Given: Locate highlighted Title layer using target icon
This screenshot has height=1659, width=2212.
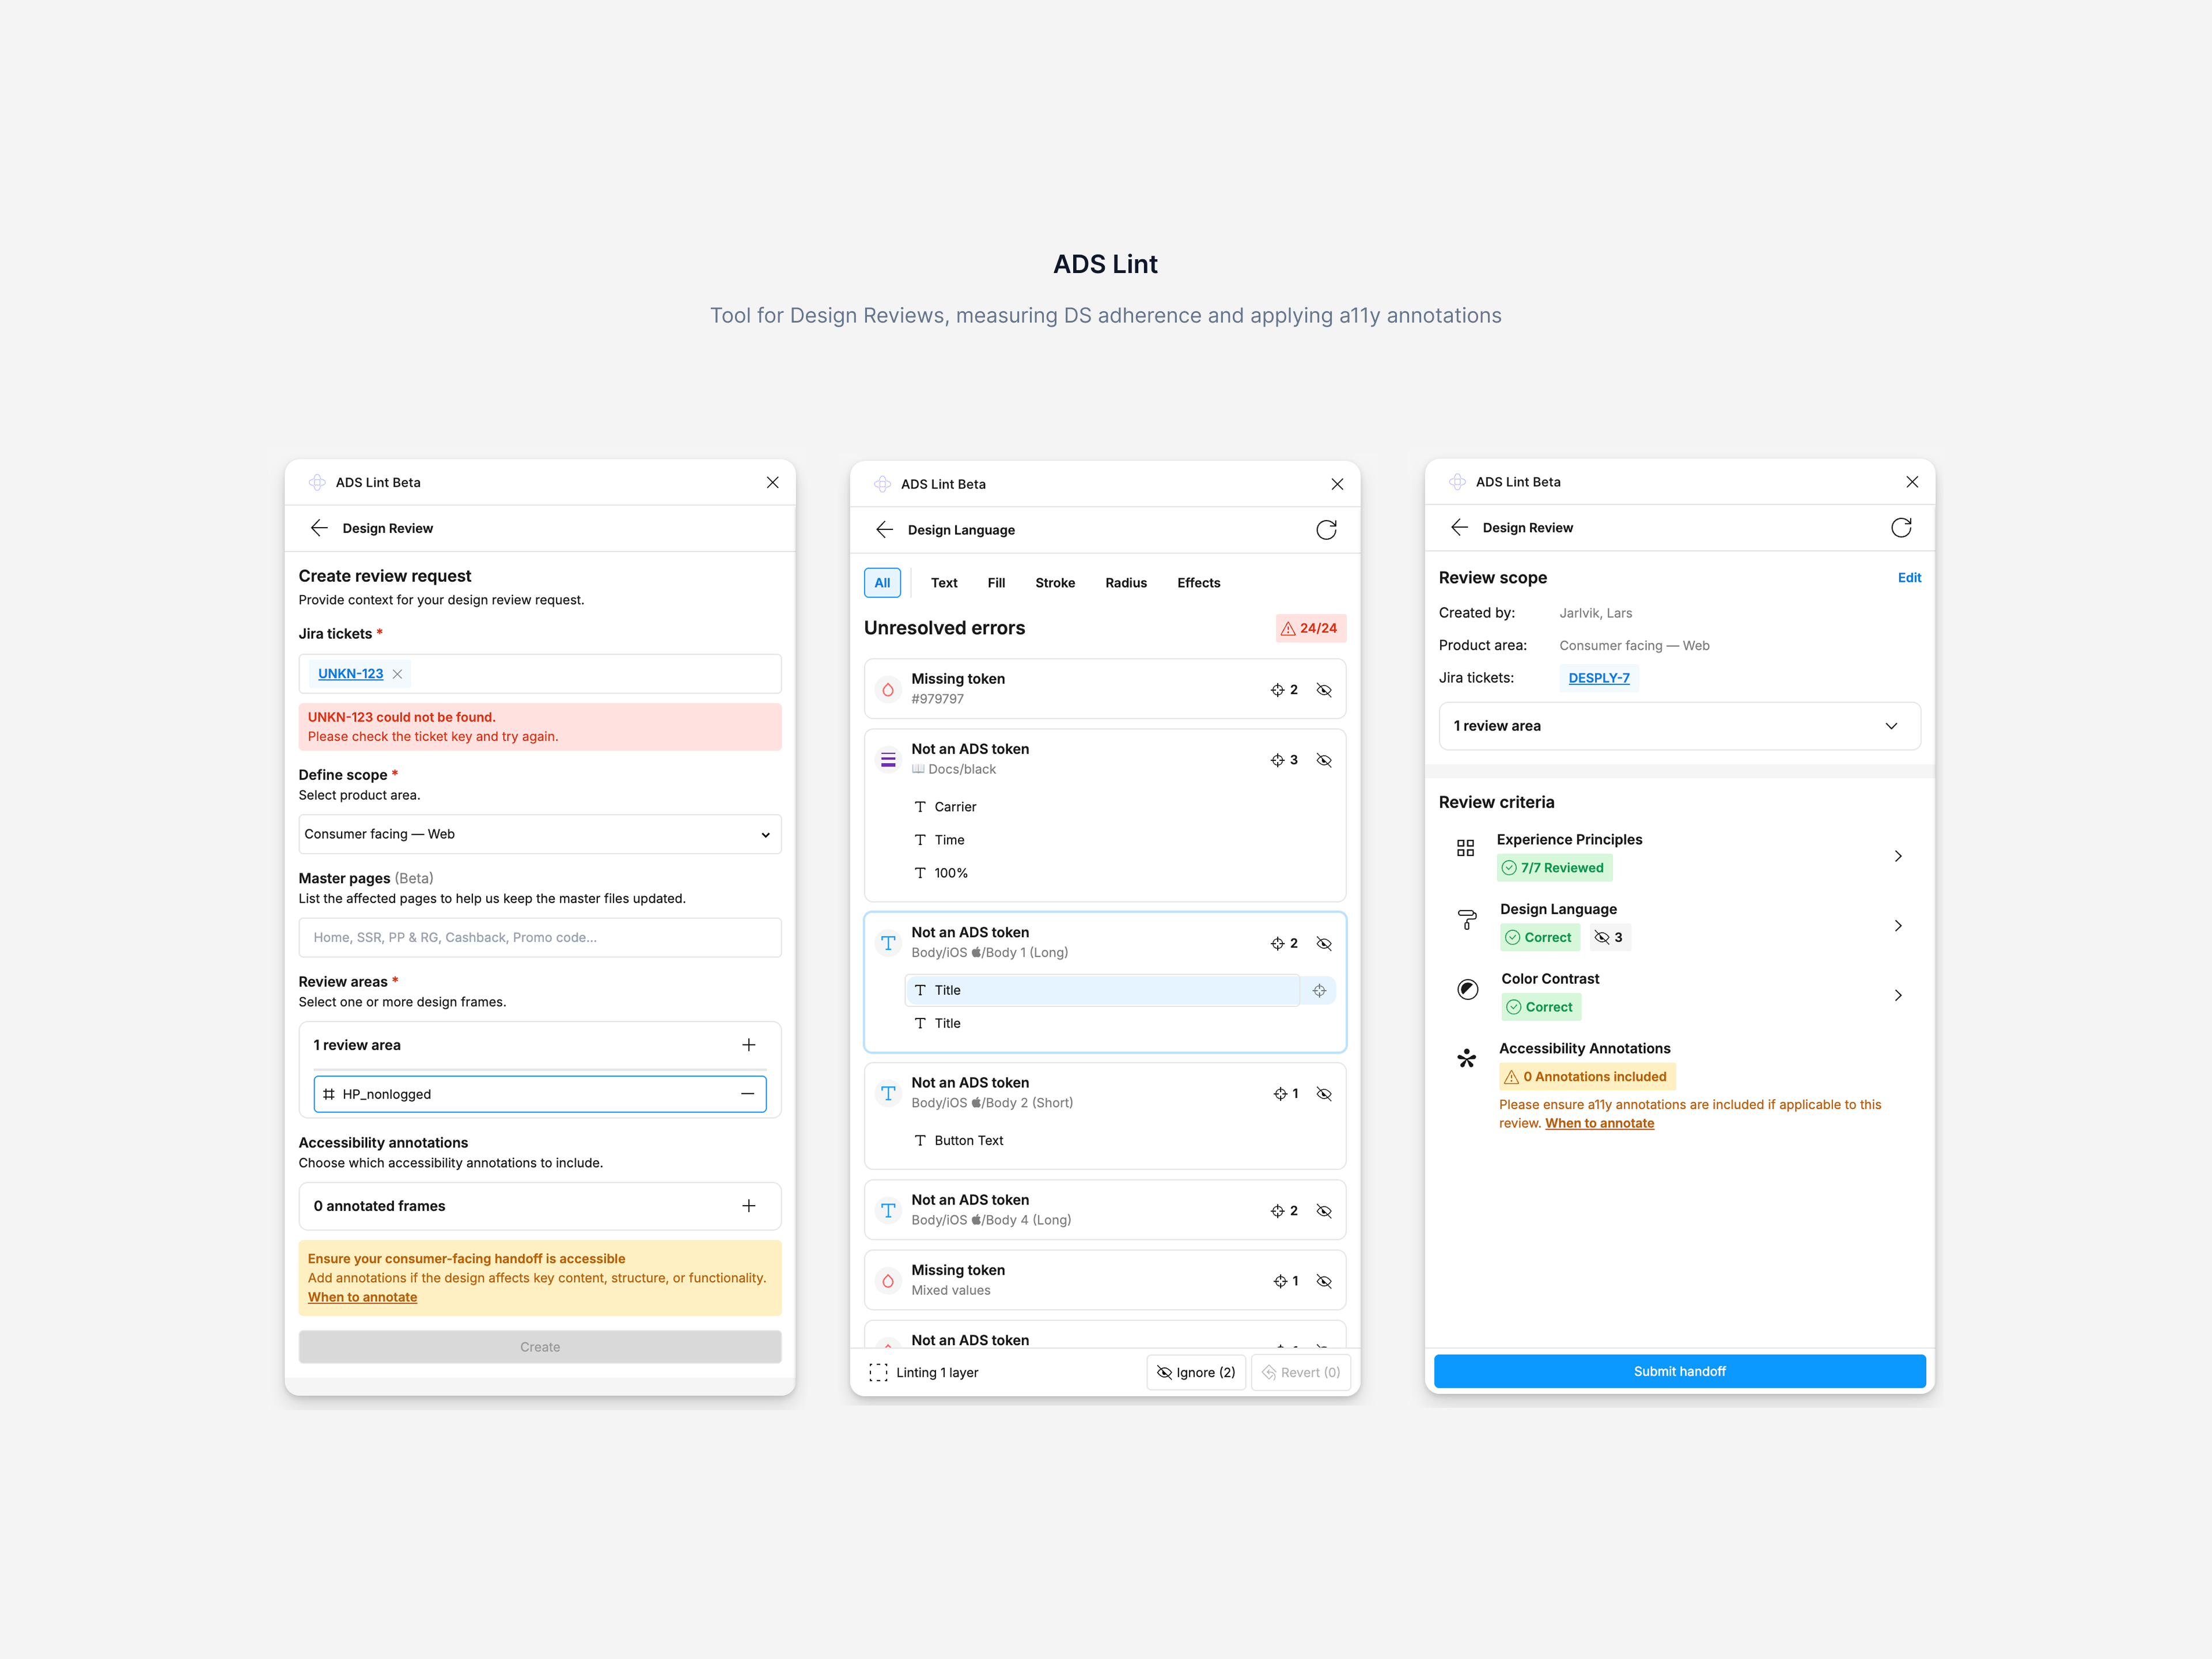Looking at the screenshot, I should tap(1319, 991).
